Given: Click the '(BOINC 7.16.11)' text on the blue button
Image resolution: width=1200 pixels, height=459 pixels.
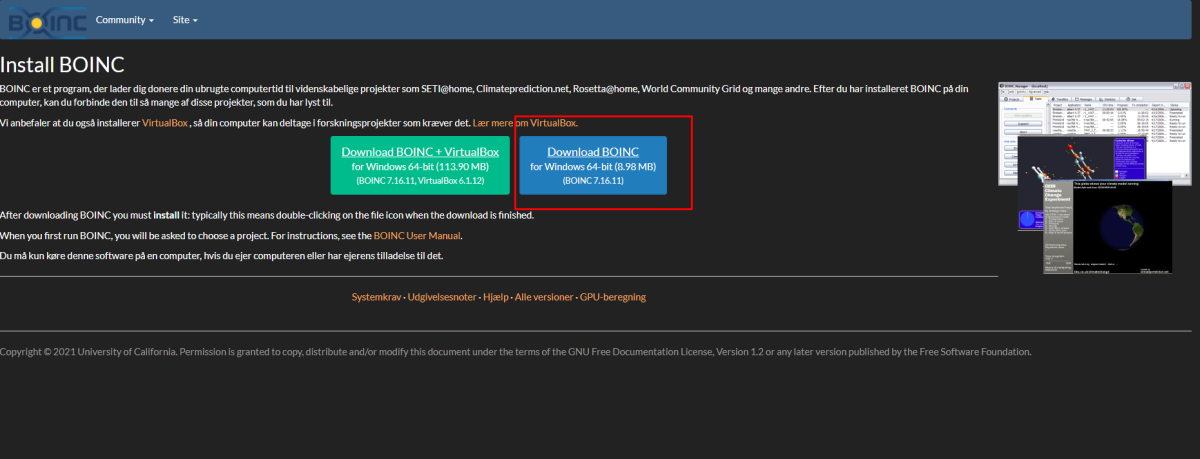Looking at the screenshot, I should point(594,182).
